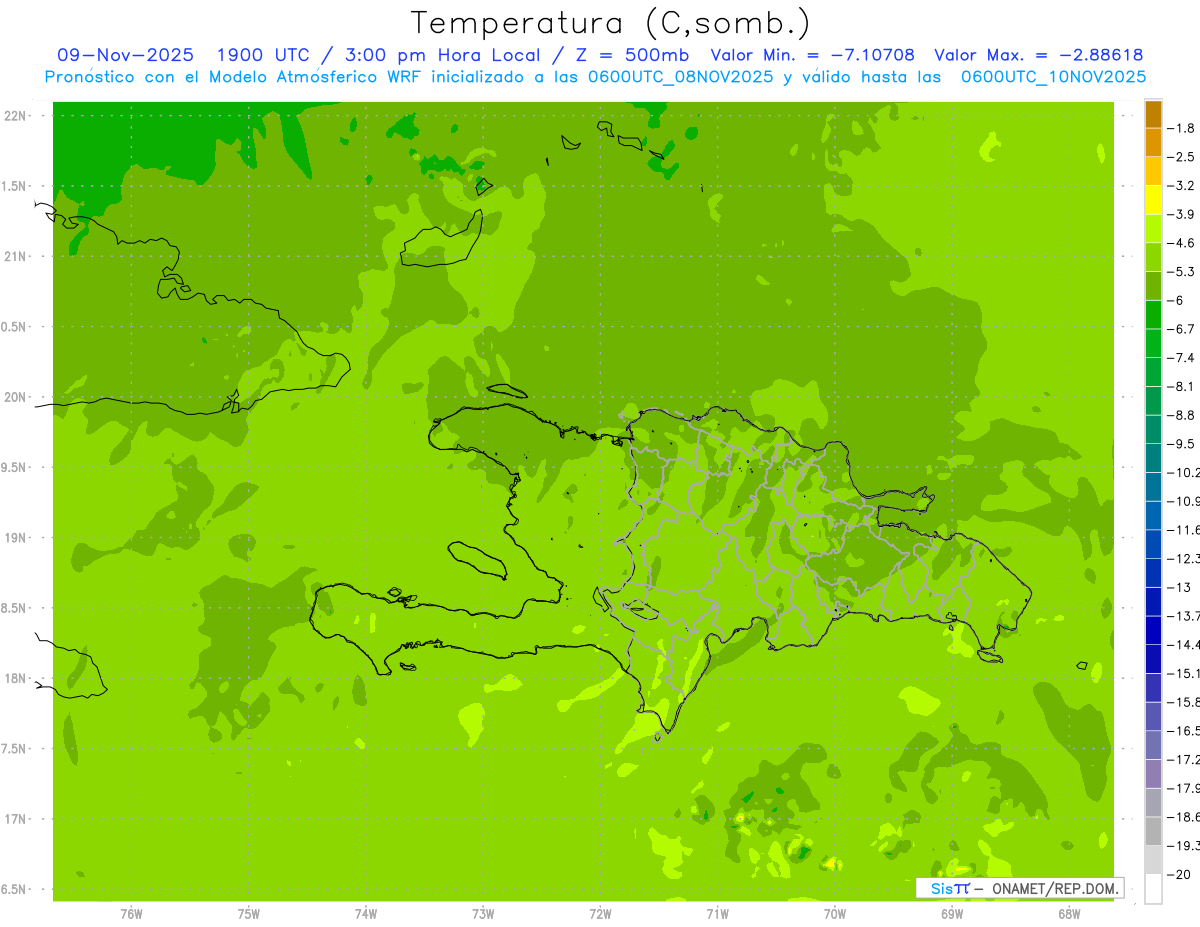Select the date text "09-Nov-2025"
The height and width of the screenshot is (927, 1200).
click(126, 55)
